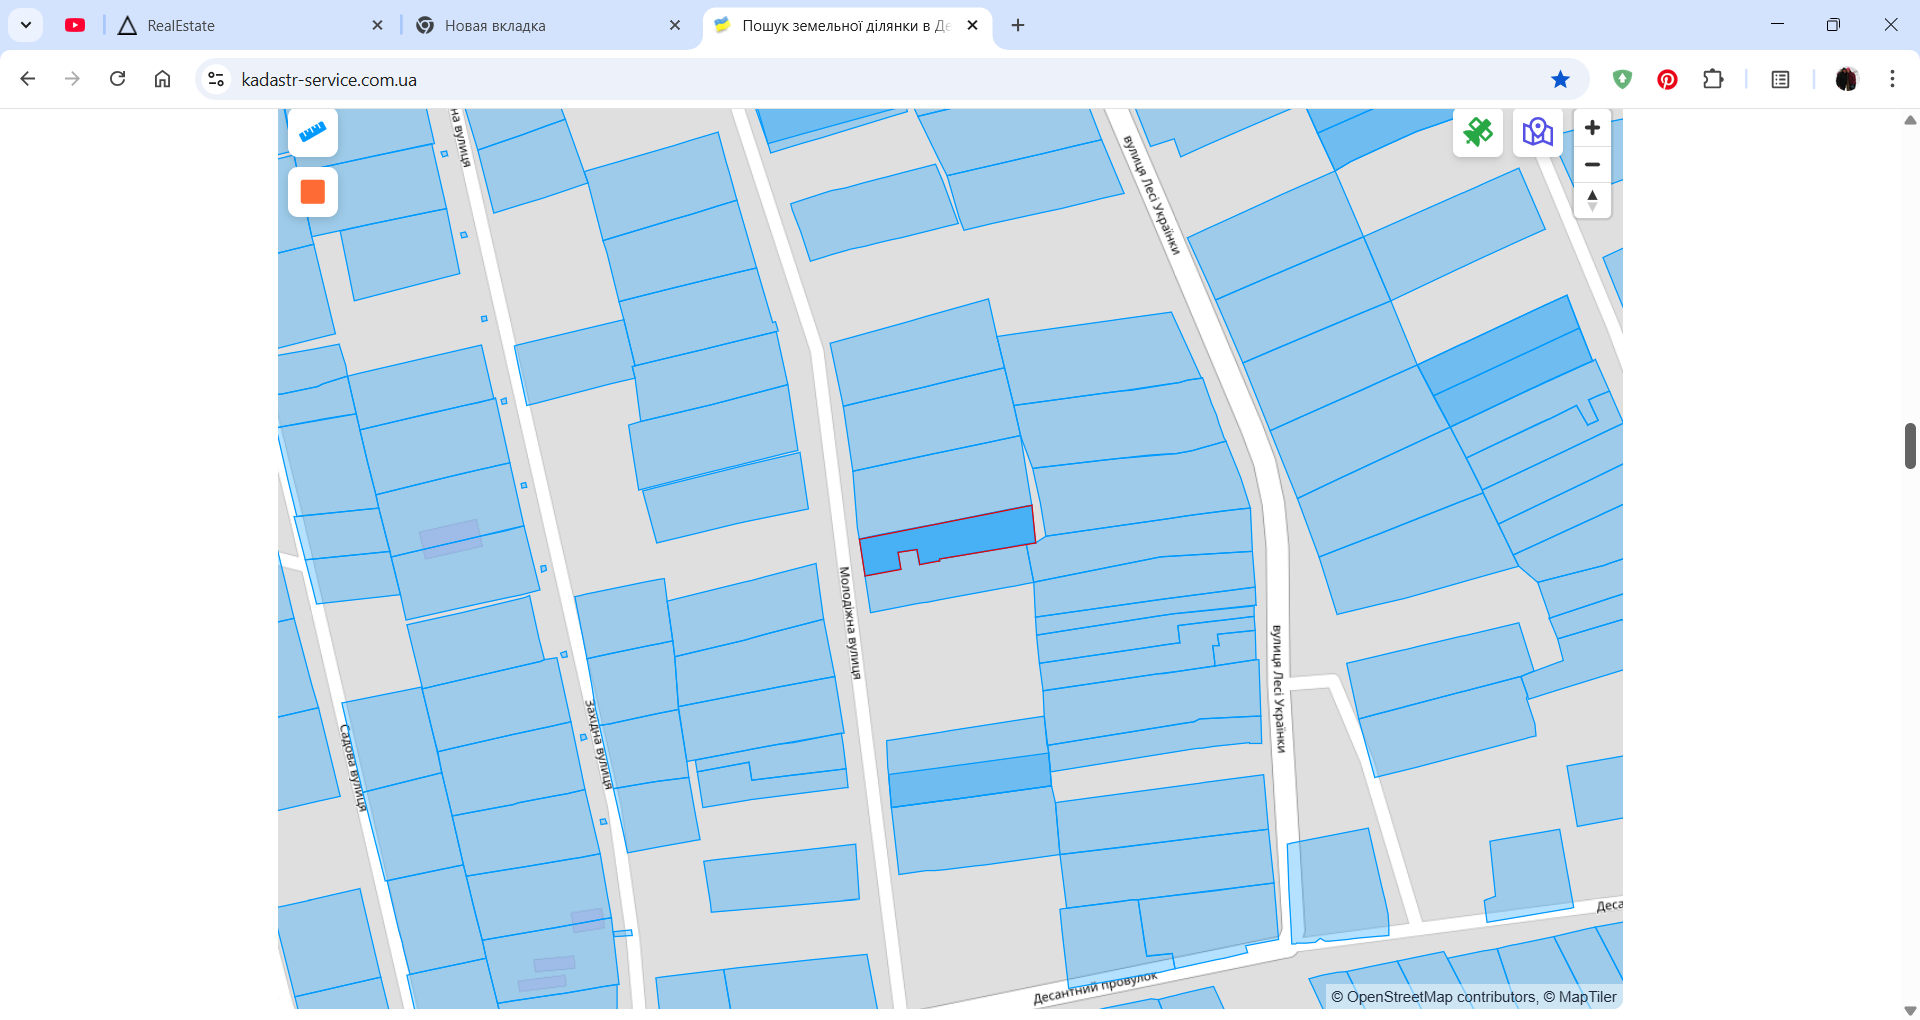Click the orange square draw tool

pos(313,192)
